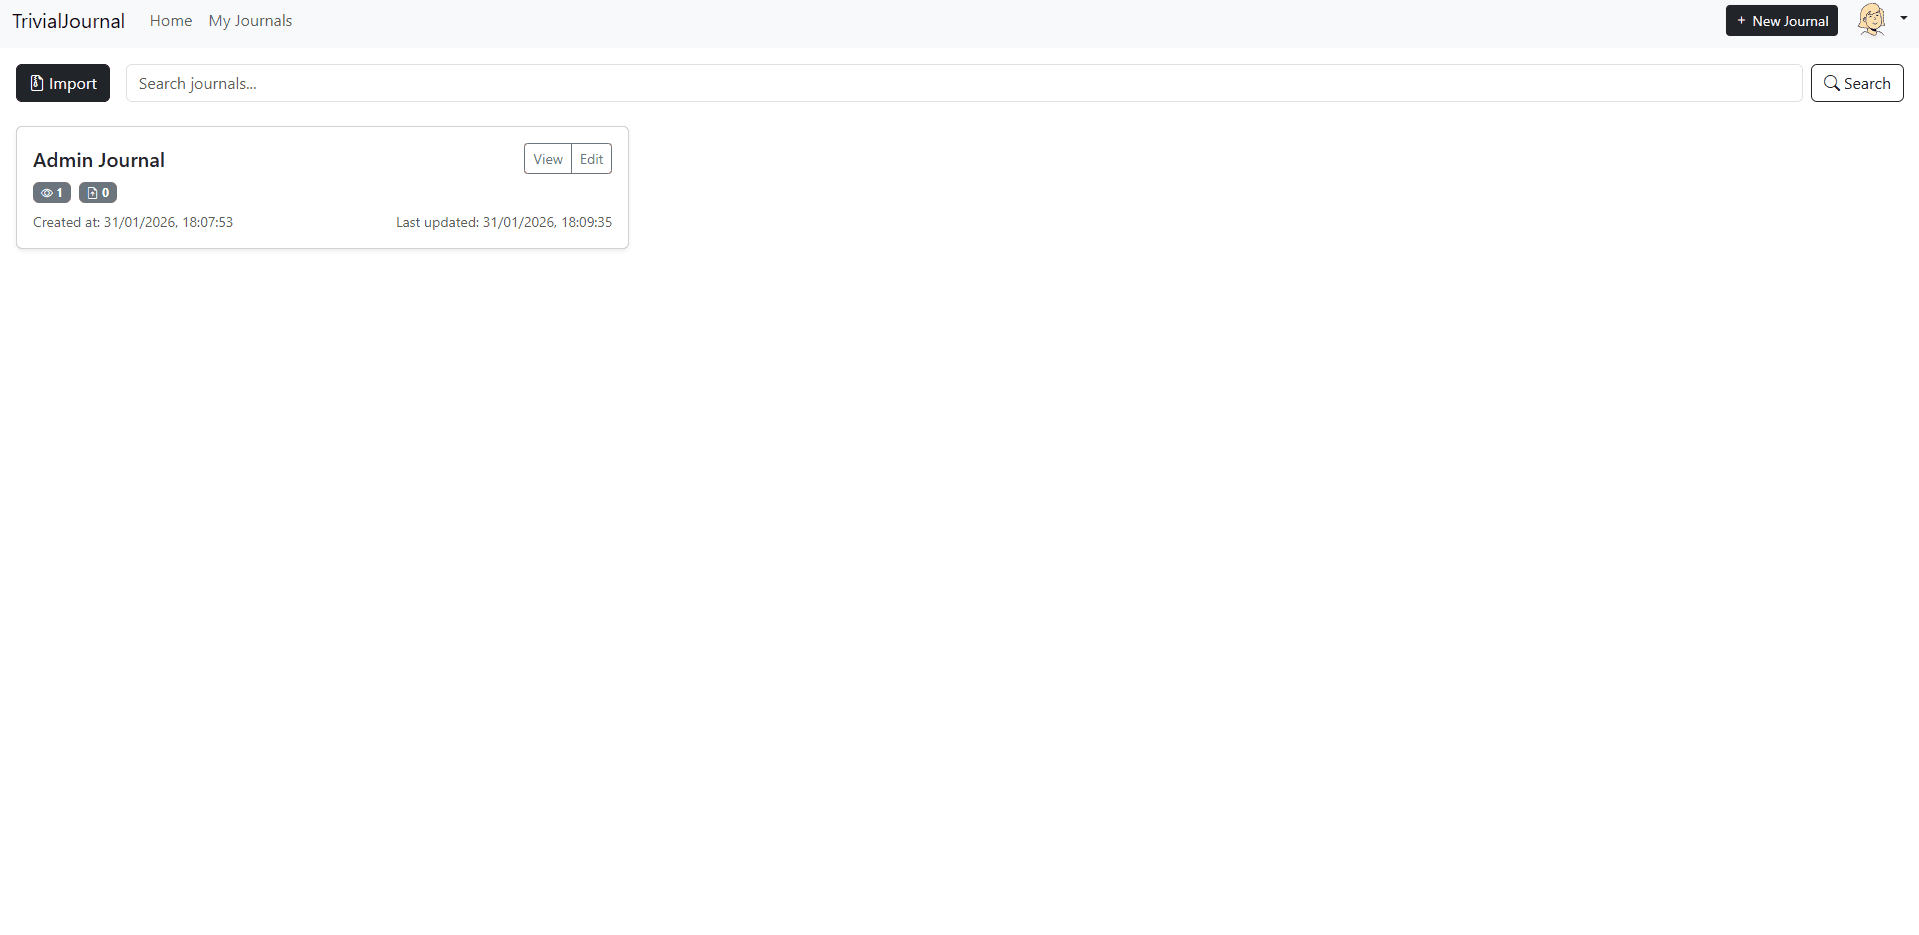Click the Search button with magnifier
Screen dimensions: 1919x935
coord(1857,83)
